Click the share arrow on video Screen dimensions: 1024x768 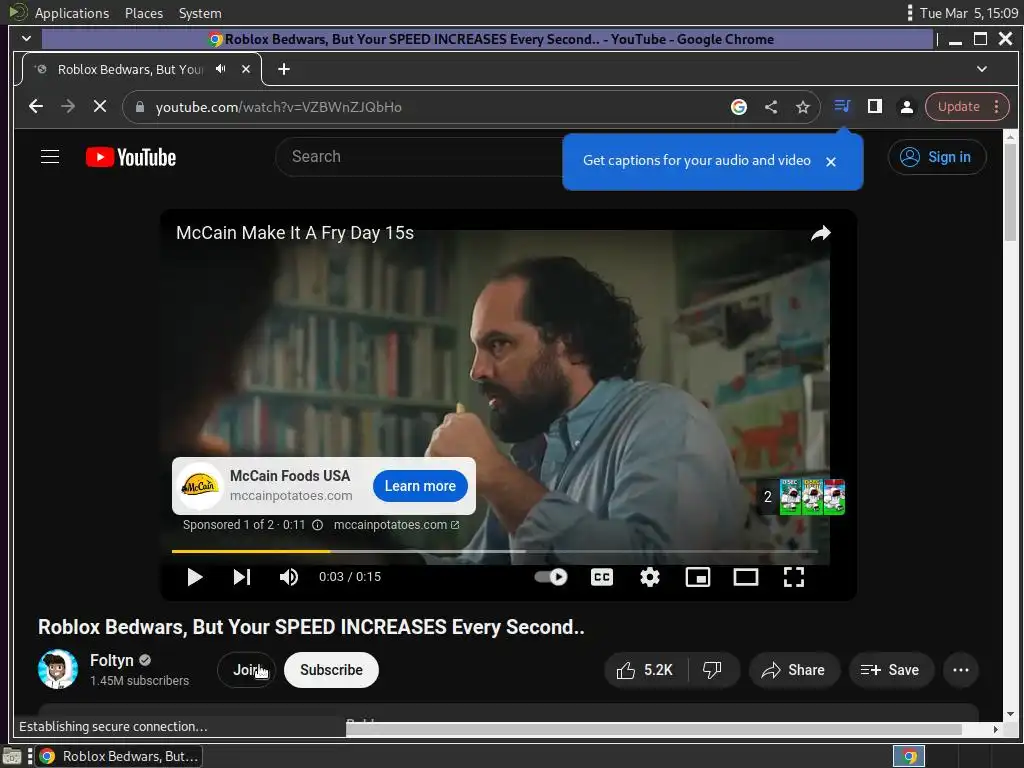(x=821, y=233)
